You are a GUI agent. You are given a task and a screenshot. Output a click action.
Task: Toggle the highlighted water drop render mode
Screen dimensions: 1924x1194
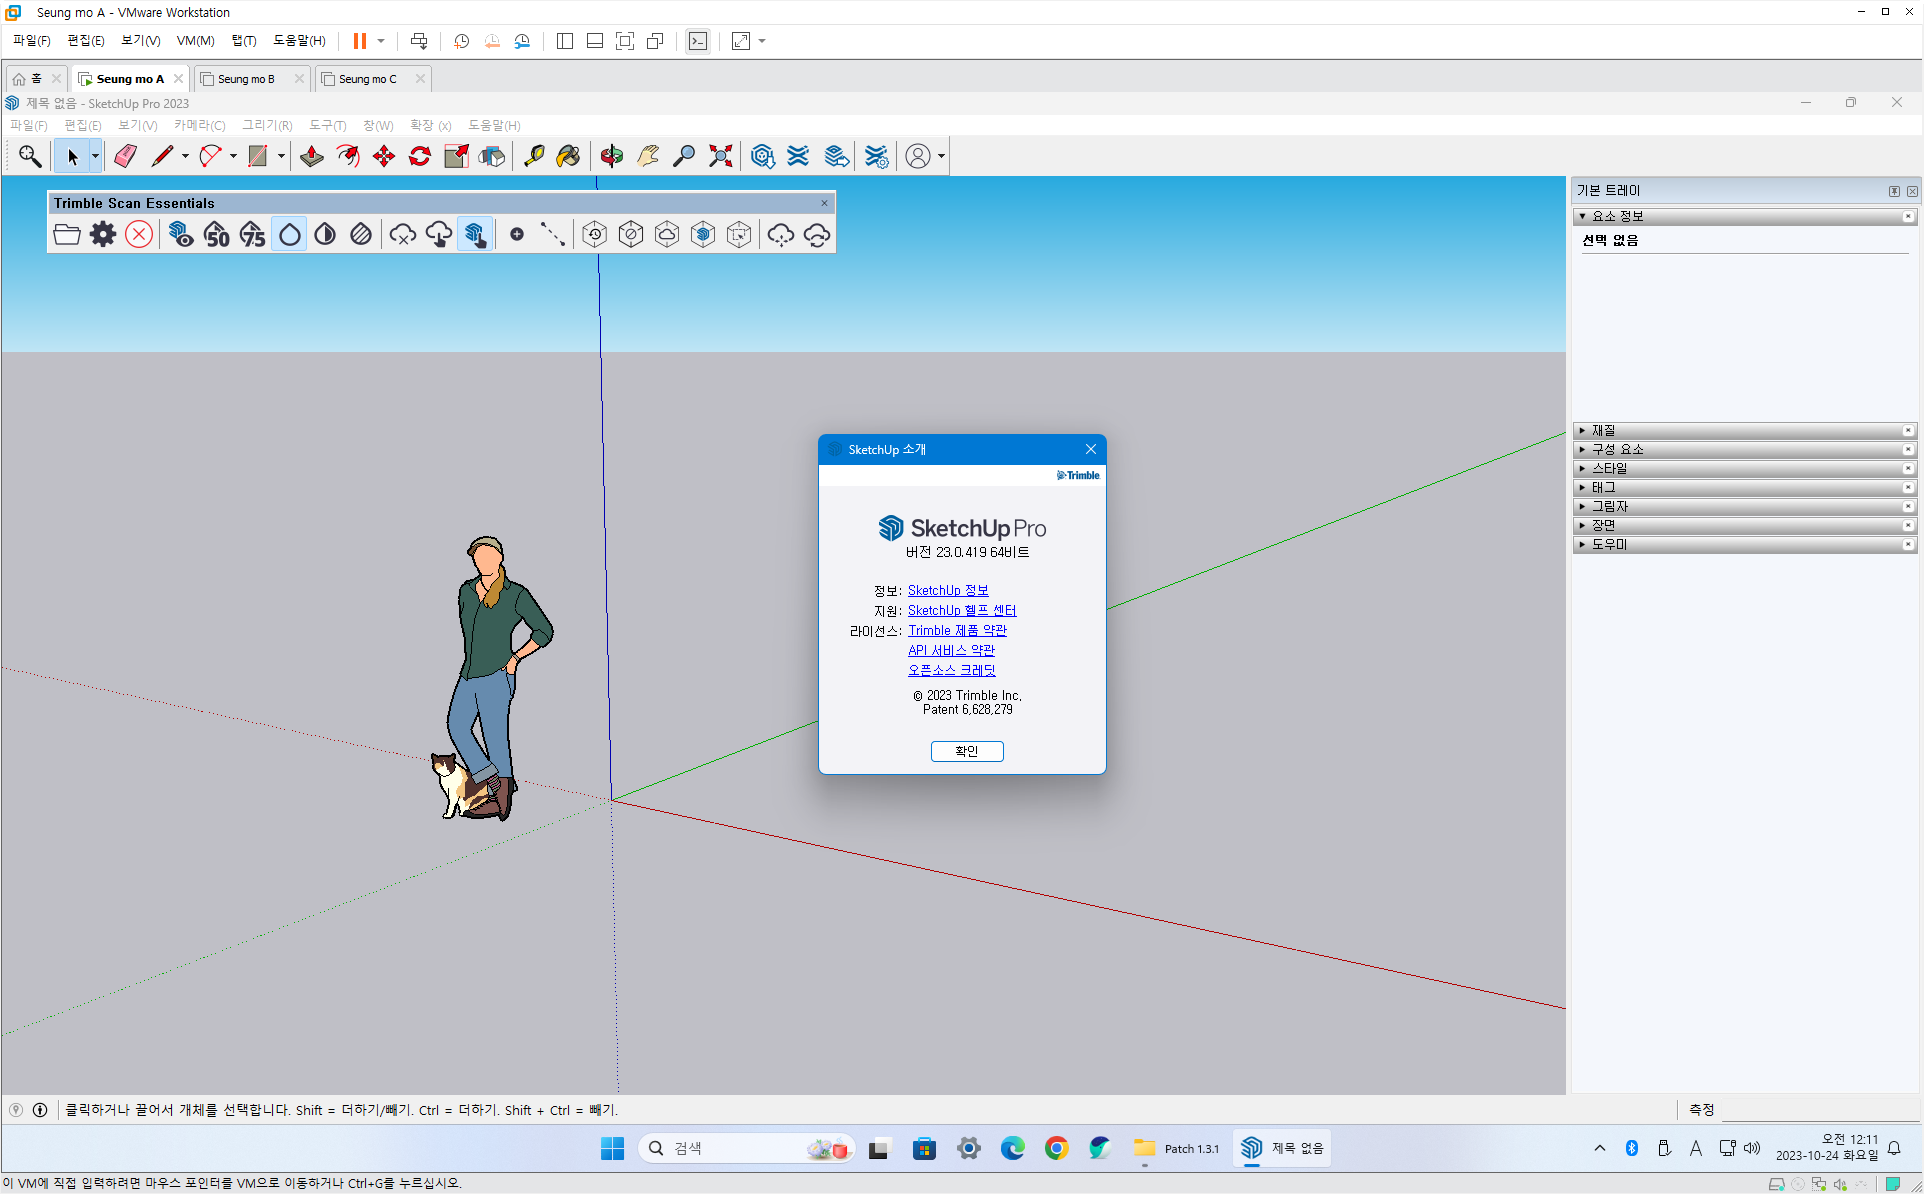[289, 234]
